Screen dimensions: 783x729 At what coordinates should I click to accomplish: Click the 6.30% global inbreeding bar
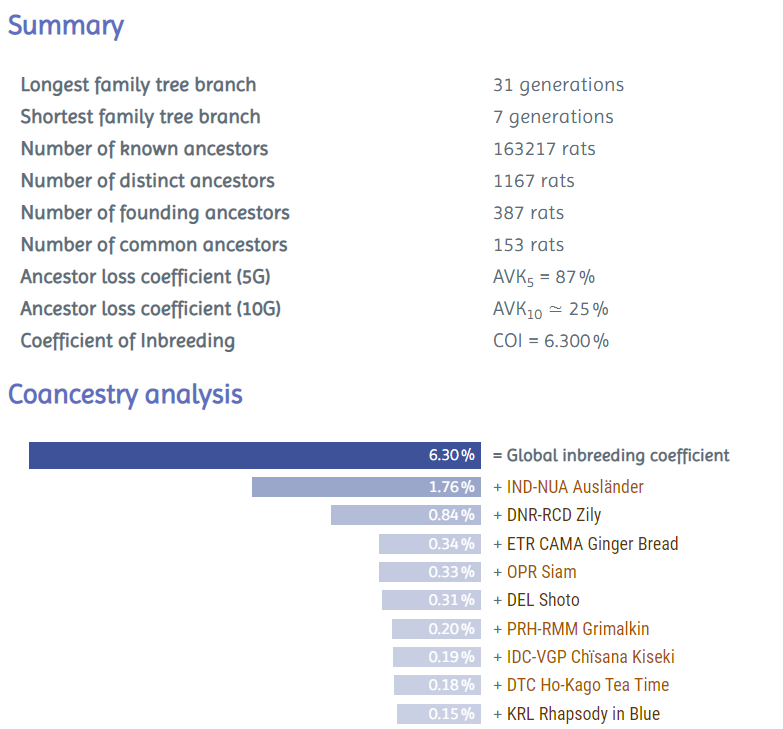point(255,456)
